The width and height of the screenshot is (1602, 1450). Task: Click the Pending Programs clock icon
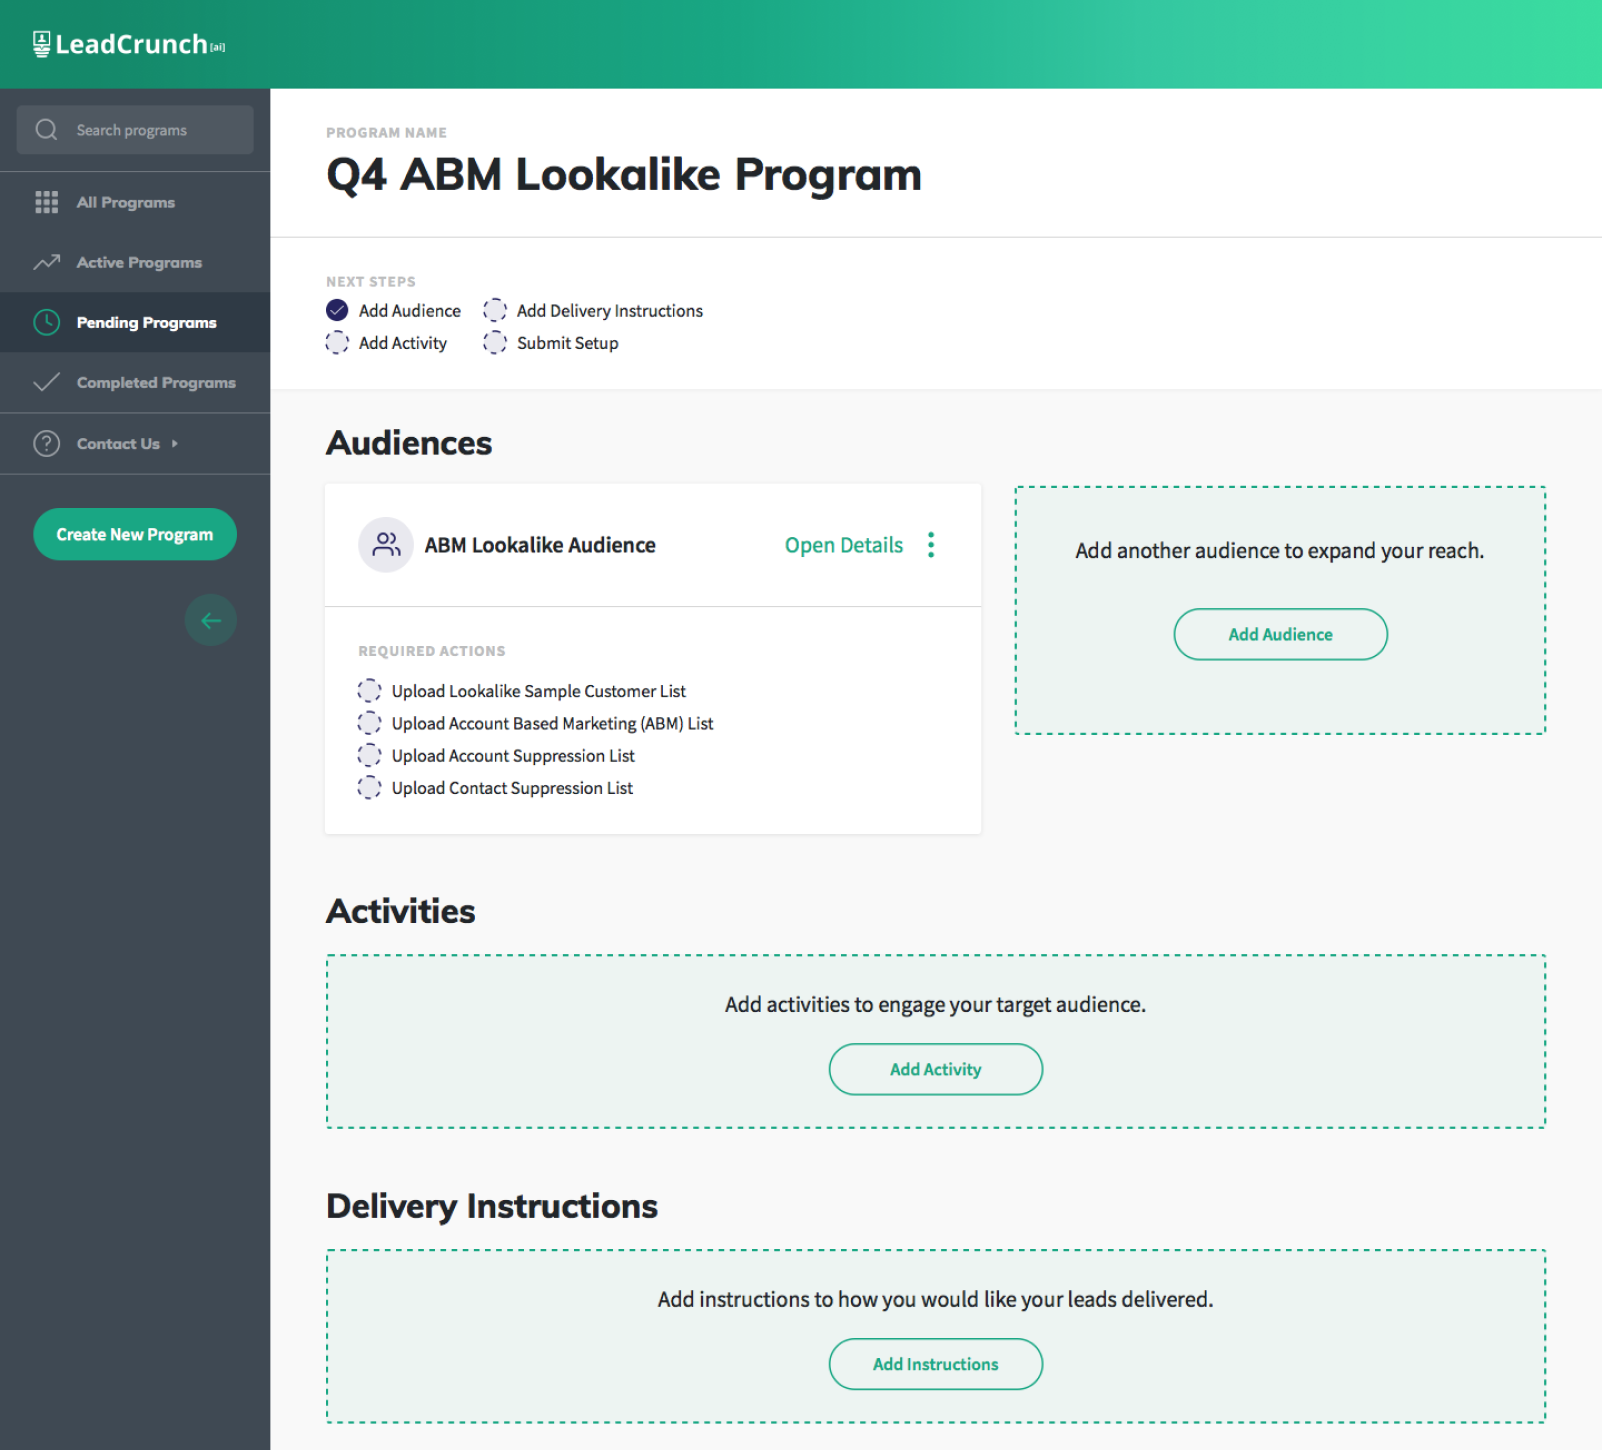pos(46,322)
